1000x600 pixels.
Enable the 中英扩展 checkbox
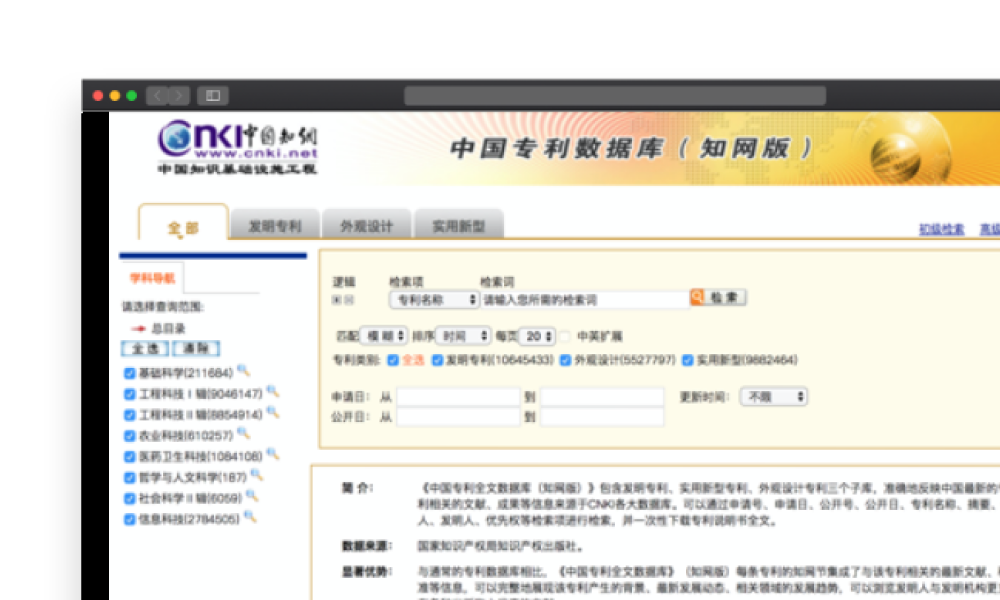(x=565, y=336)
